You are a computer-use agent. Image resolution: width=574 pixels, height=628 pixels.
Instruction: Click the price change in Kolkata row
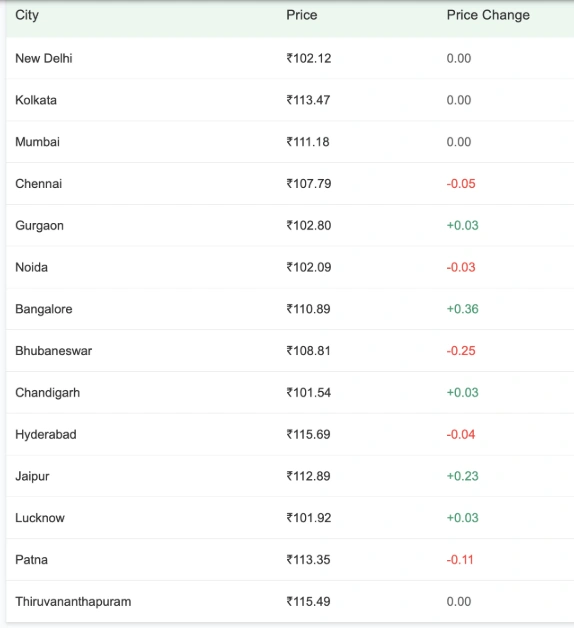(459, 100)
